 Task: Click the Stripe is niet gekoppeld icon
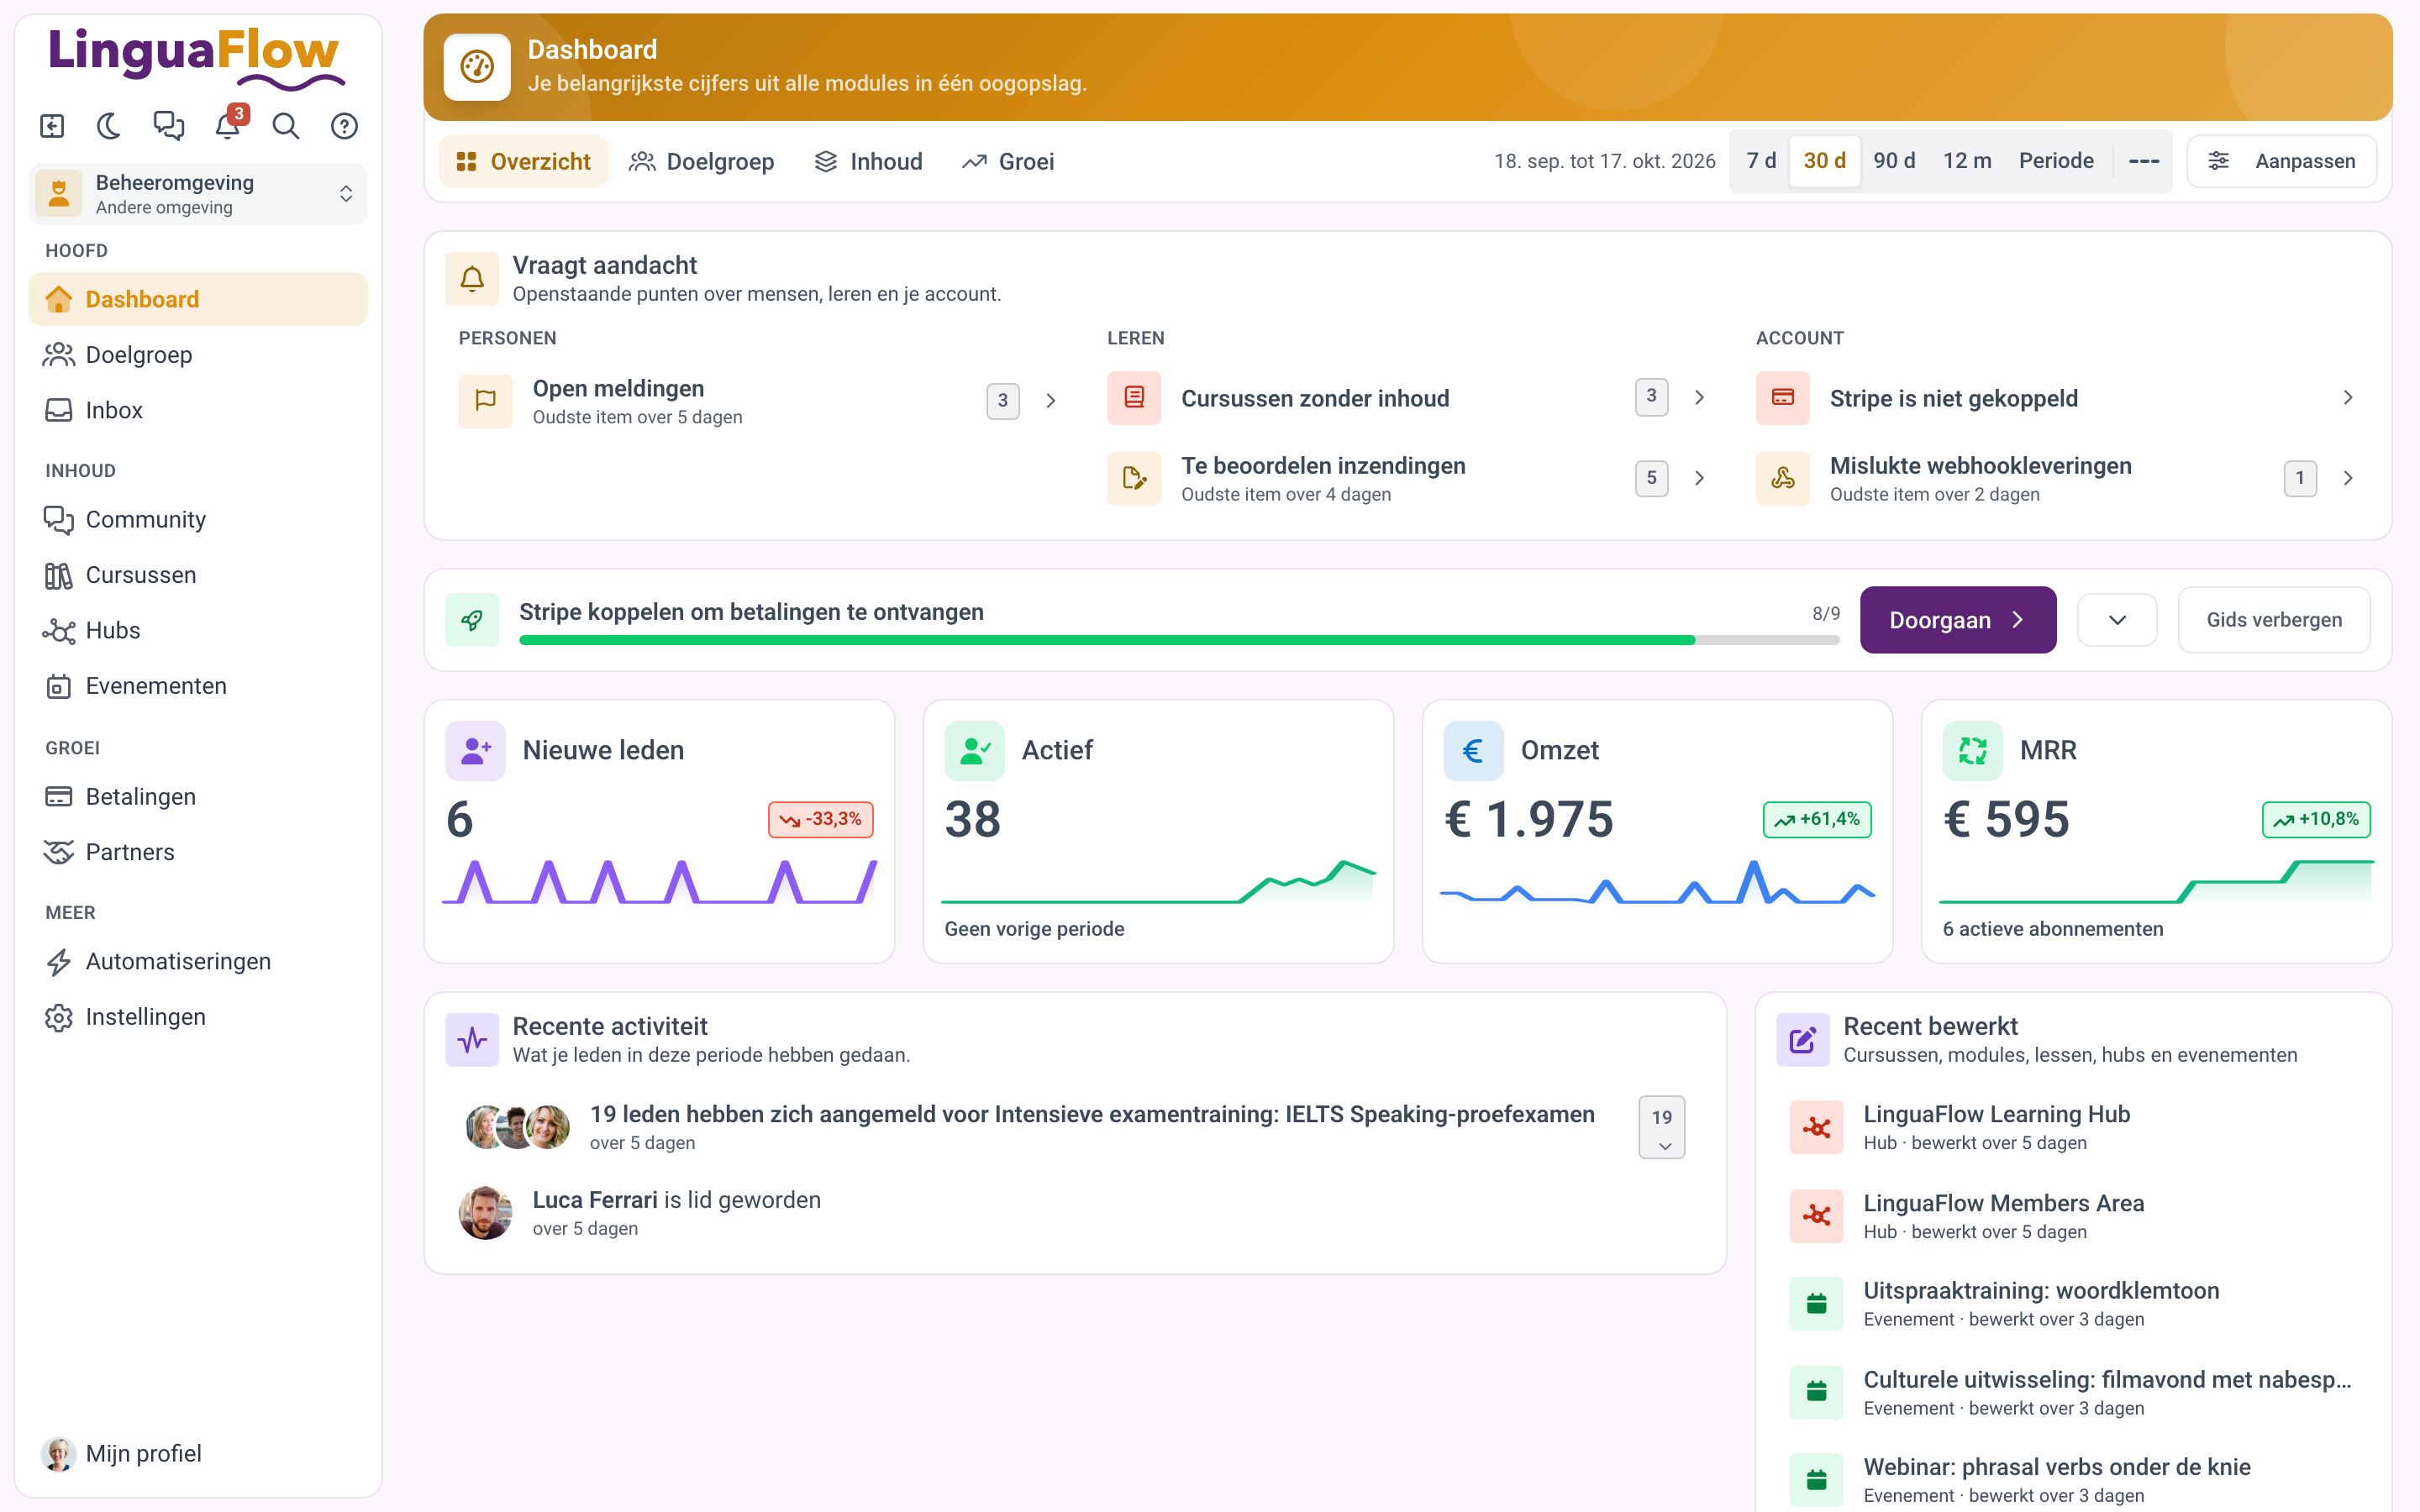[x=1783, y=398]
